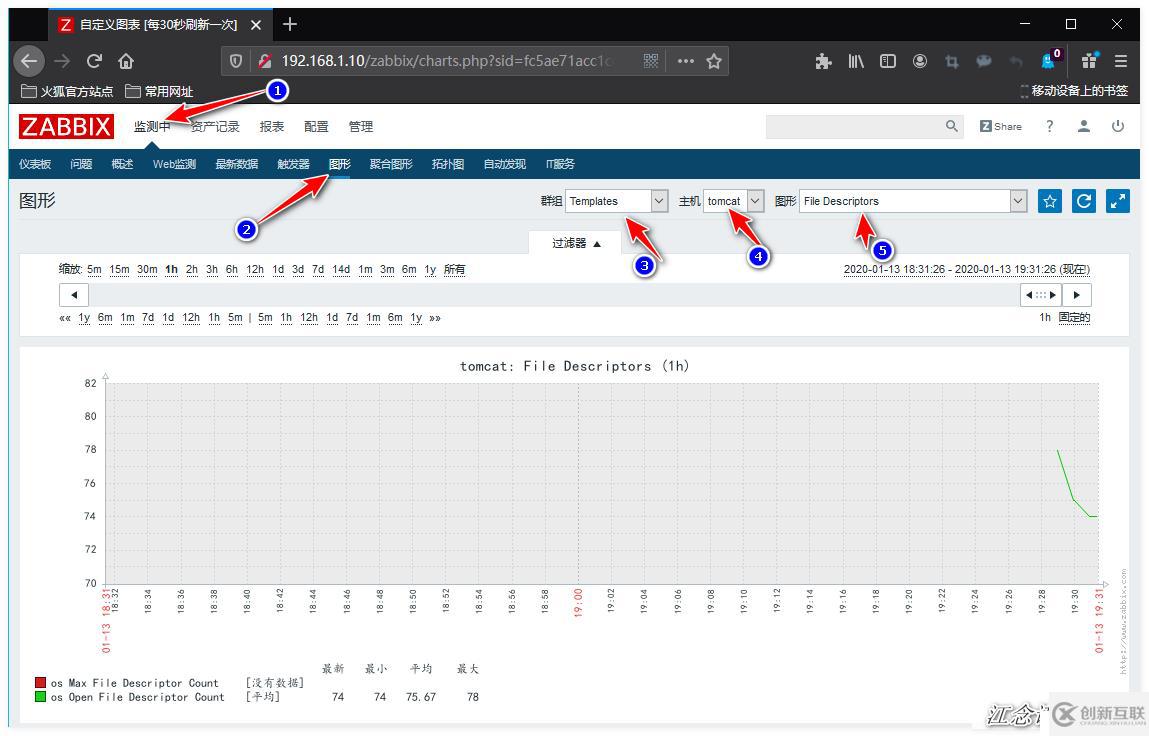
Task: Open the 报表 main menu
Action: tap(272, 126)
